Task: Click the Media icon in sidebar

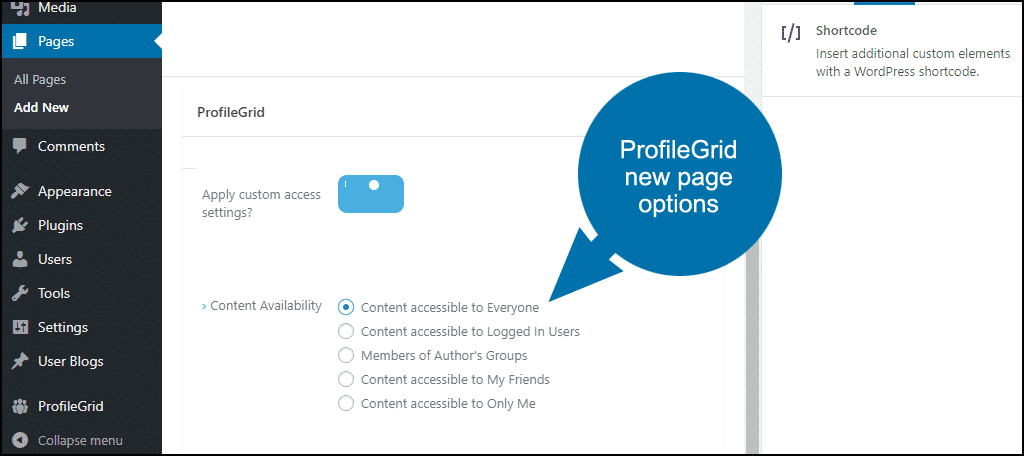Action: [20, 8]
